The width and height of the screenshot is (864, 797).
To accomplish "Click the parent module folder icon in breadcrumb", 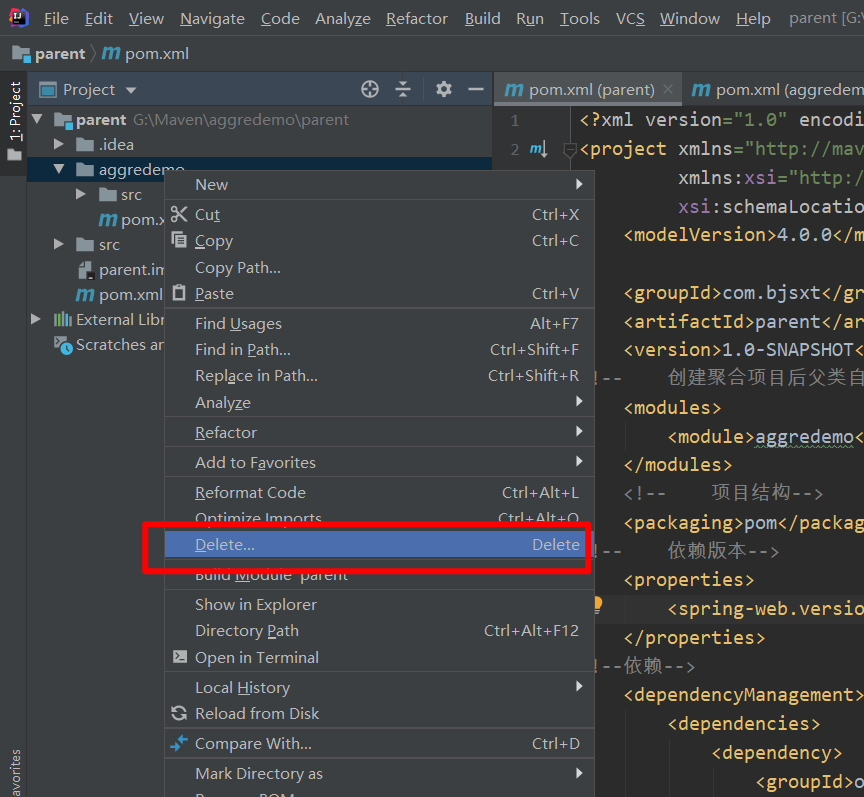I will 21,53.
